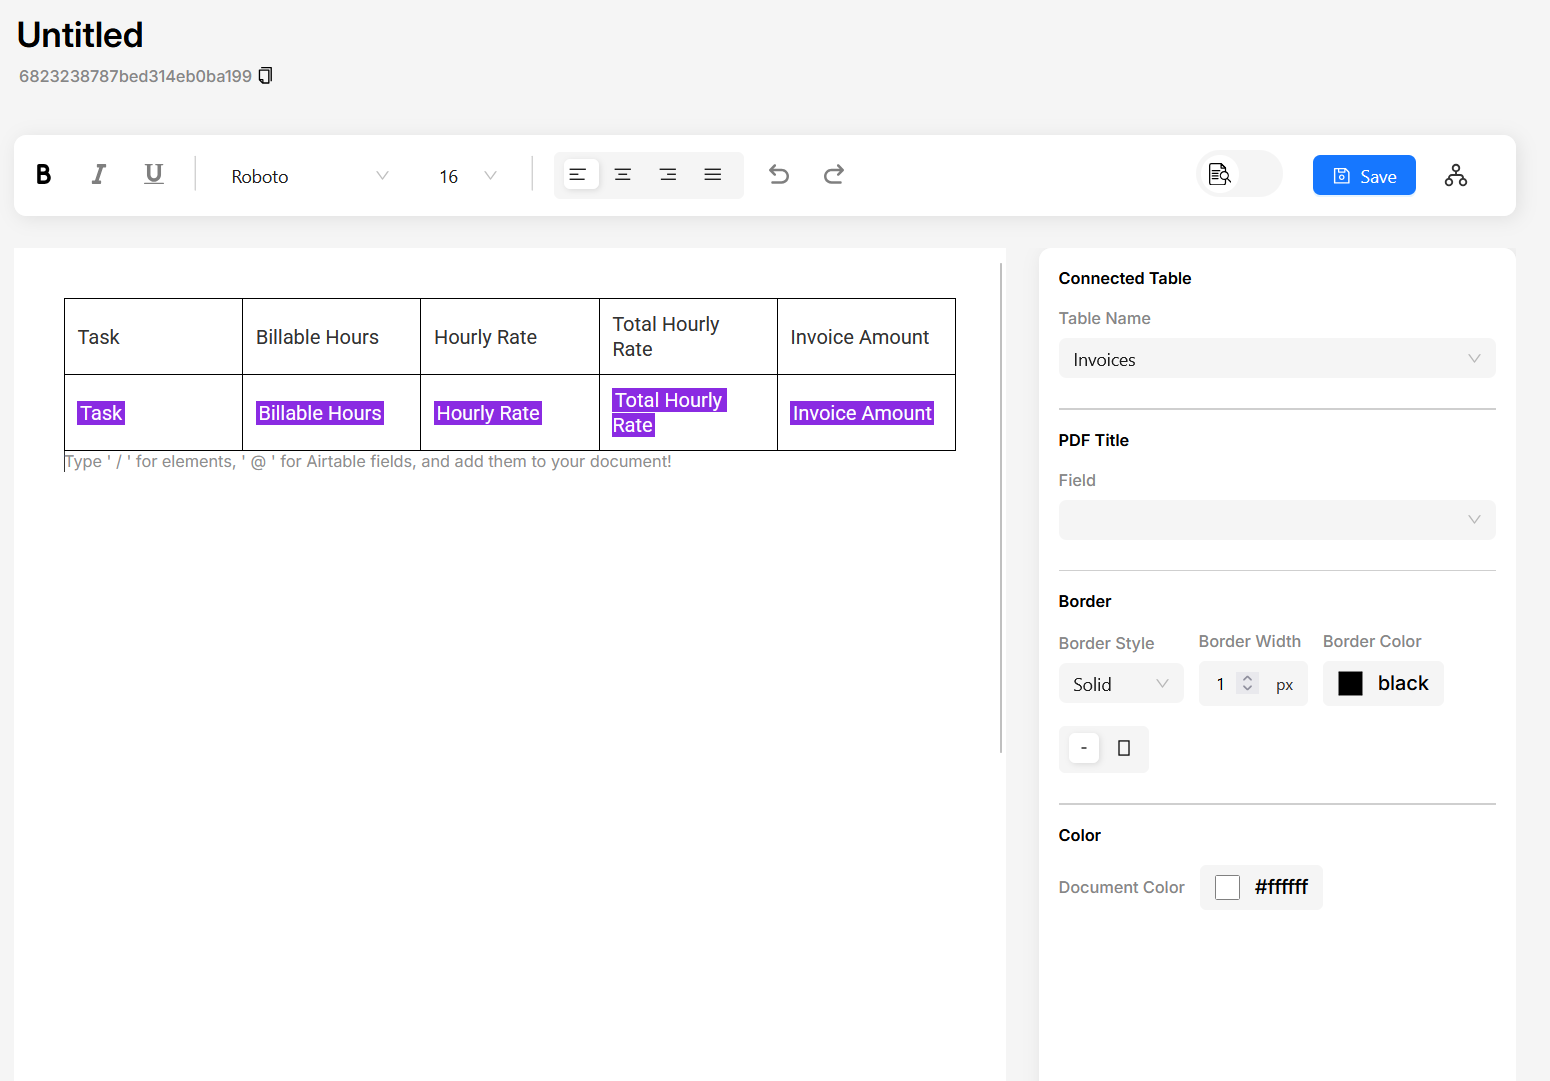Undo the last action

[x=779, y=175]
